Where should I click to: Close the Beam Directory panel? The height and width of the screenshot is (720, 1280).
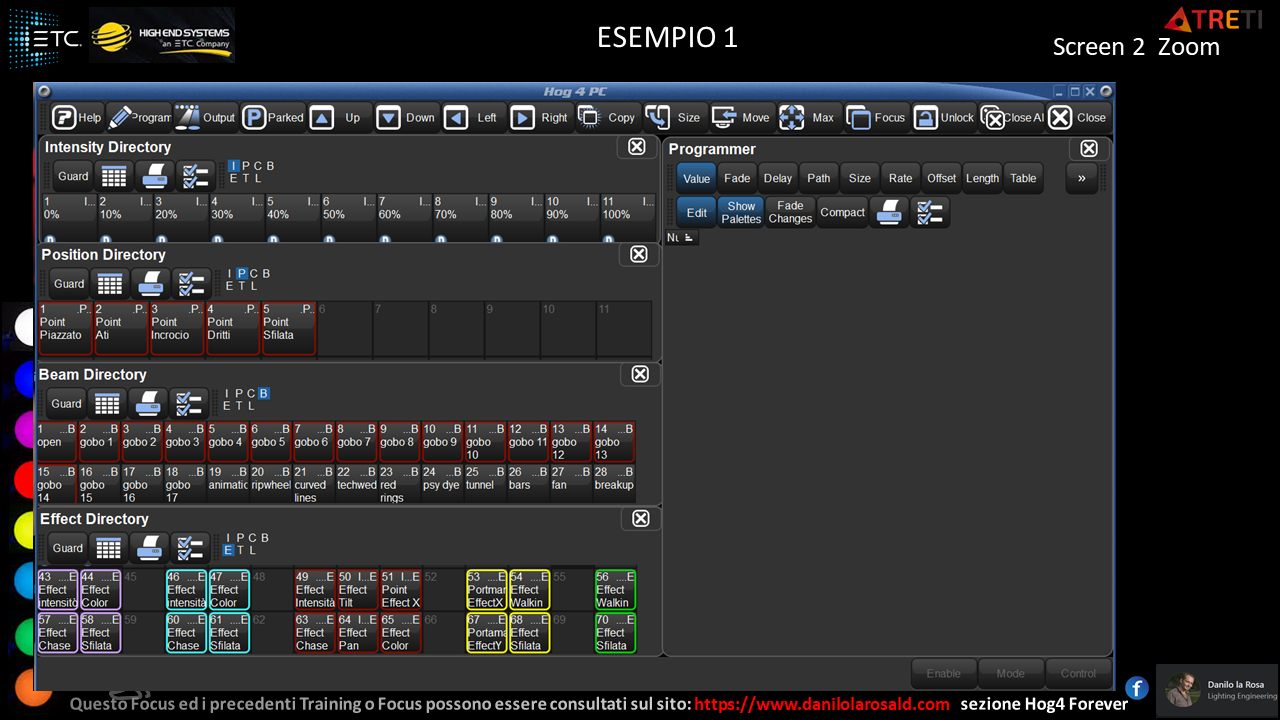pyautogui.click(x=640, y=374)
